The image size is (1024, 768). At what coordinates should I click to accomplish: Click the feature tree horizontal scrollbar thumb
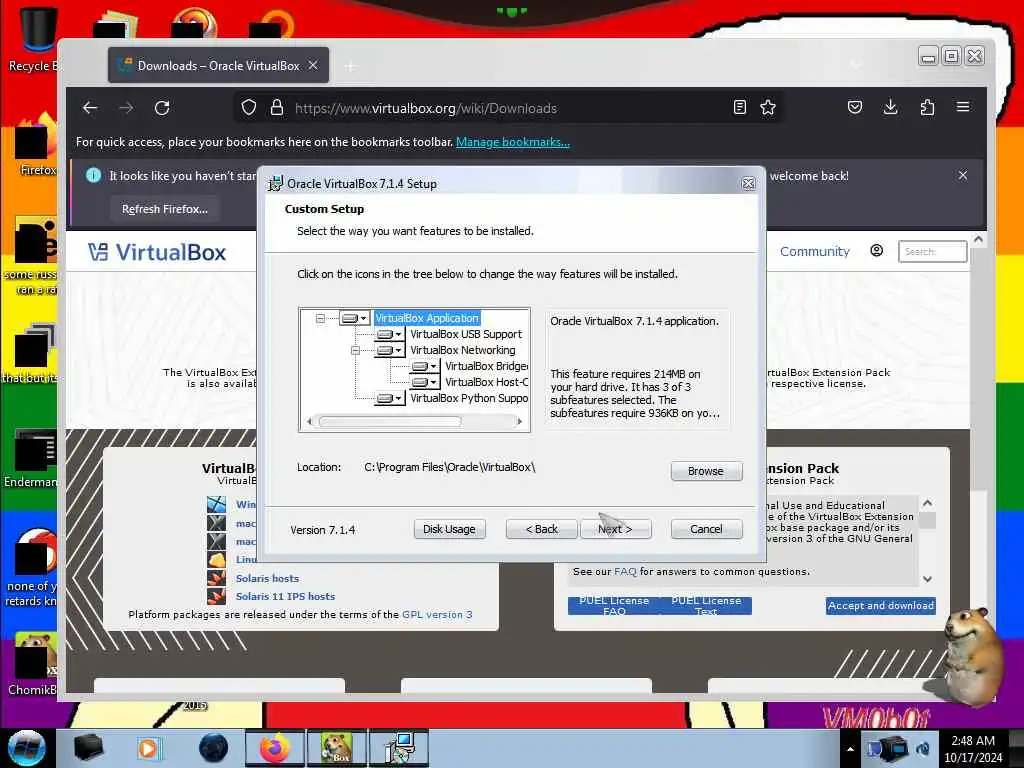(x=390, y=422)
